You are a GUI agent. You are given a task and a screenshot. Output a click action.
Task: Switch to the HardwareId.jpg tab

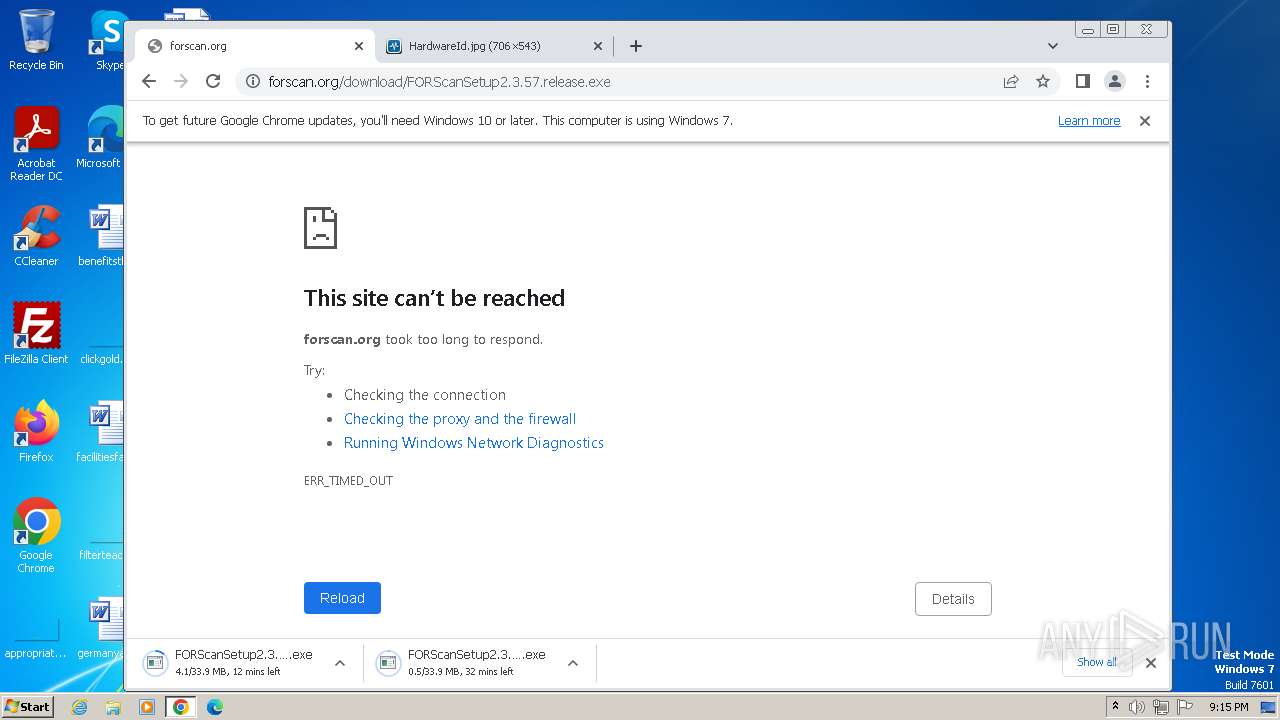(495, 46)
